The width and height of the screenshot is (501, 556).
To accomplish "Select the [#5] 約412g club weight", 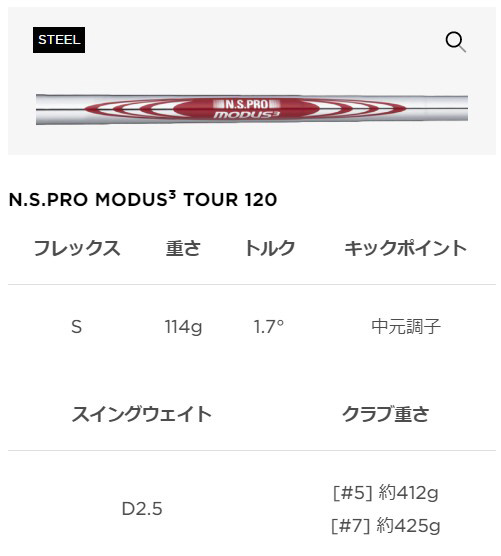I will click(386, 493).
